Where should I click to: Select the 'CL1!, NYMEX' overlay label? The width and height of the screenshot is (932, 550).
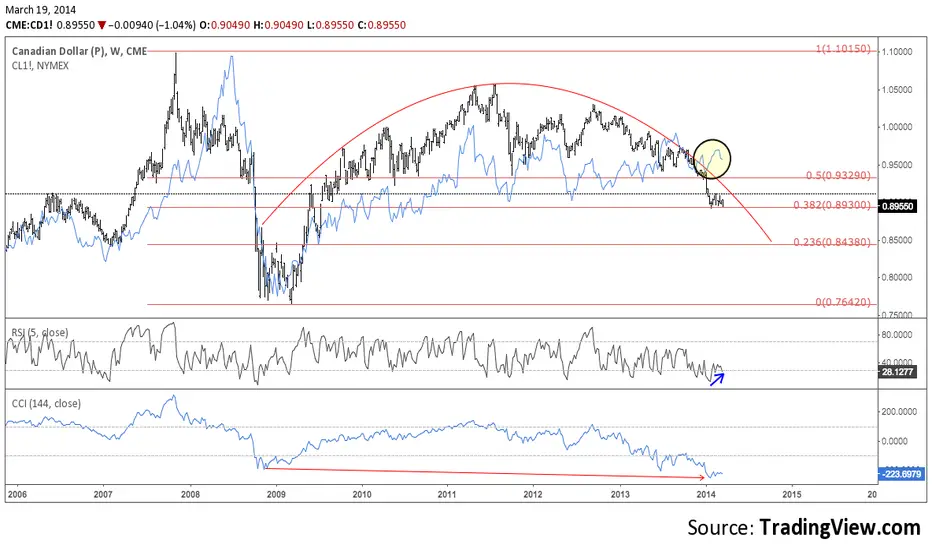click(x=40, y=65)
